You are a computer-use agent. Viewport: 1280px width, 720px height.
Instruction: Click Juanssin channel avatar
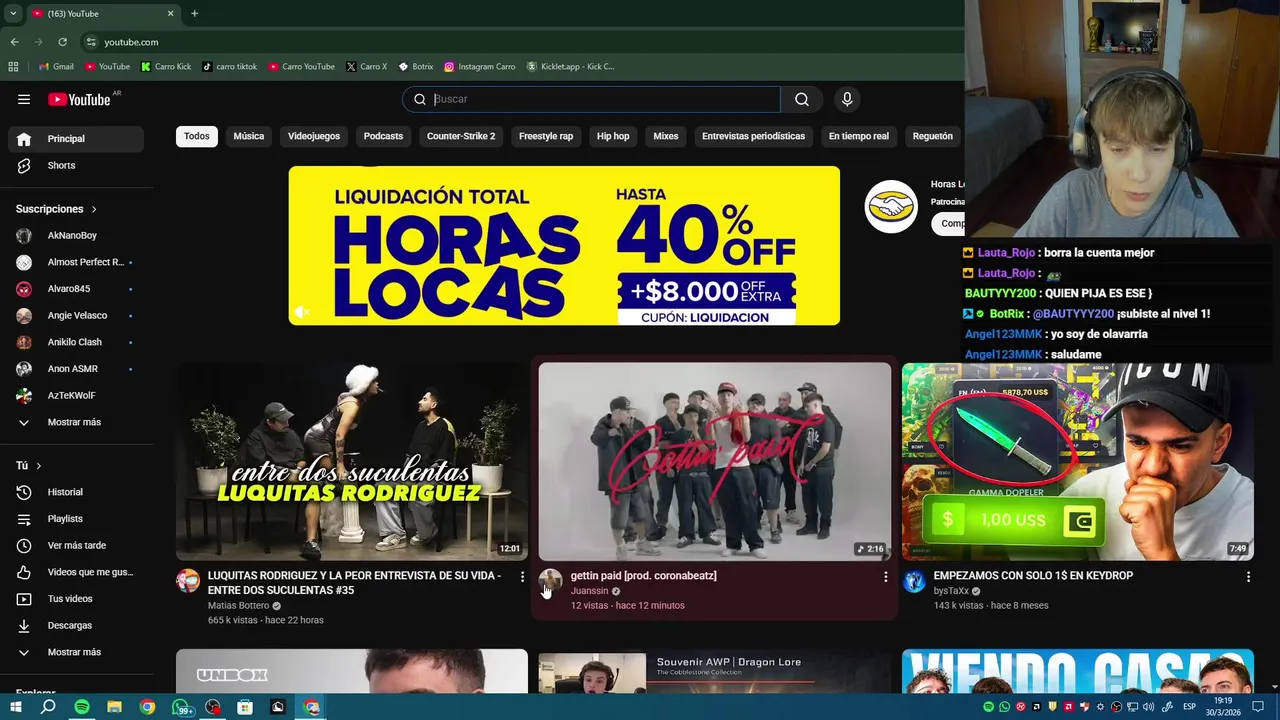pos(550,581)
